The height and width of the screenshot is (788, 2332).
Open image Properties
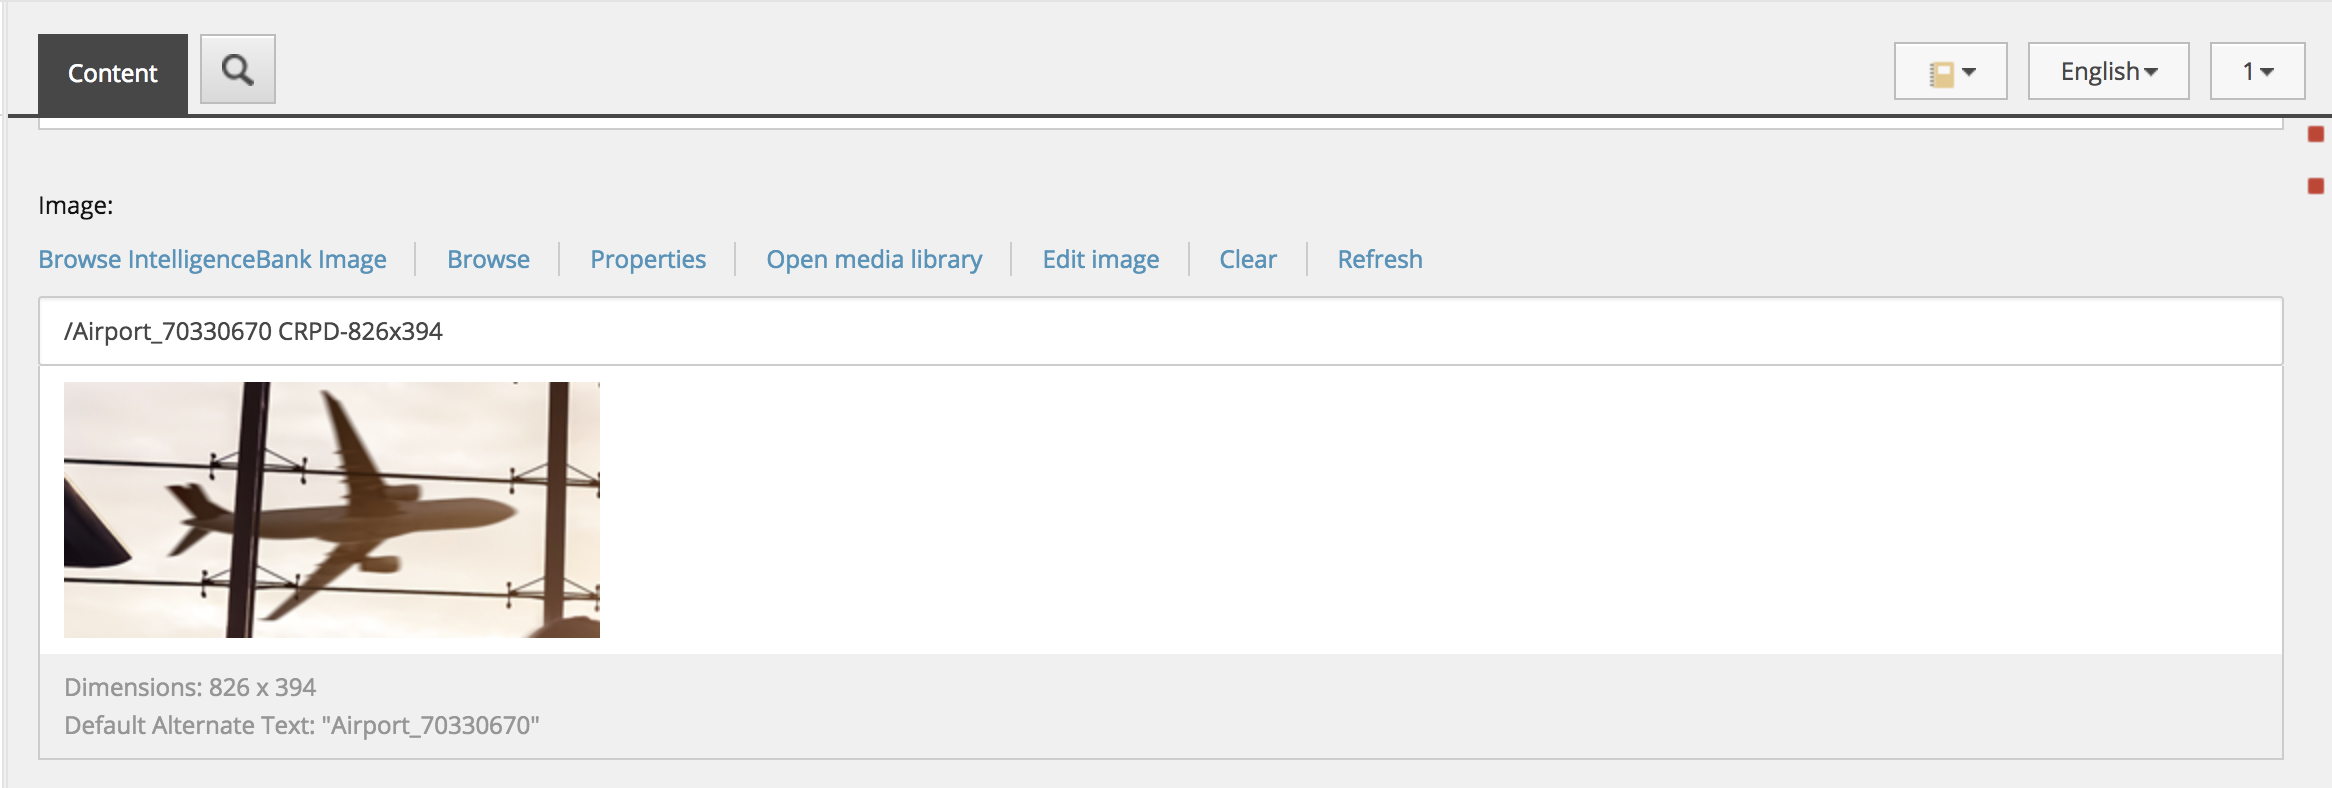(x=648, y=260)
